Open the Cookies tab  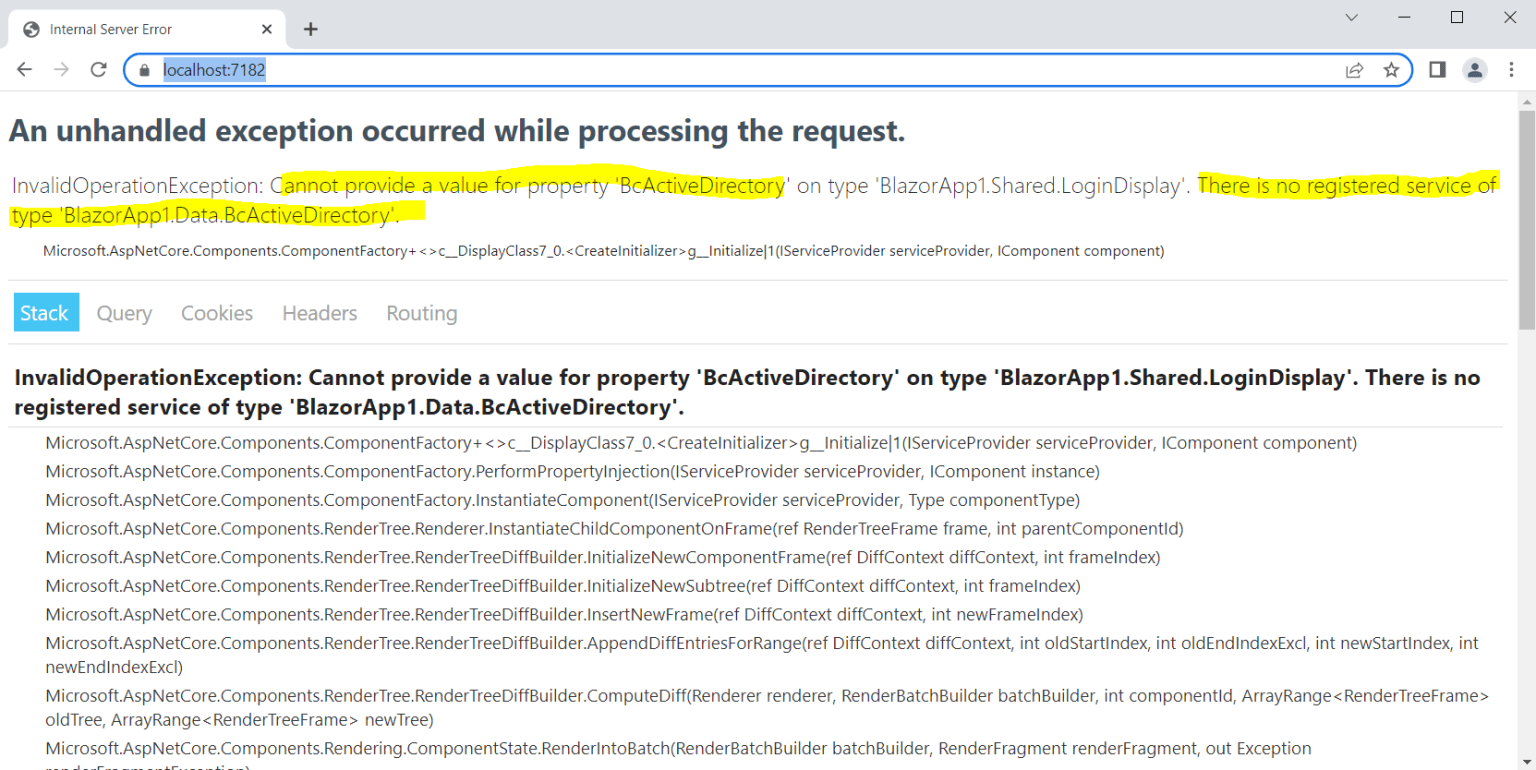click(x=217, y=313)
